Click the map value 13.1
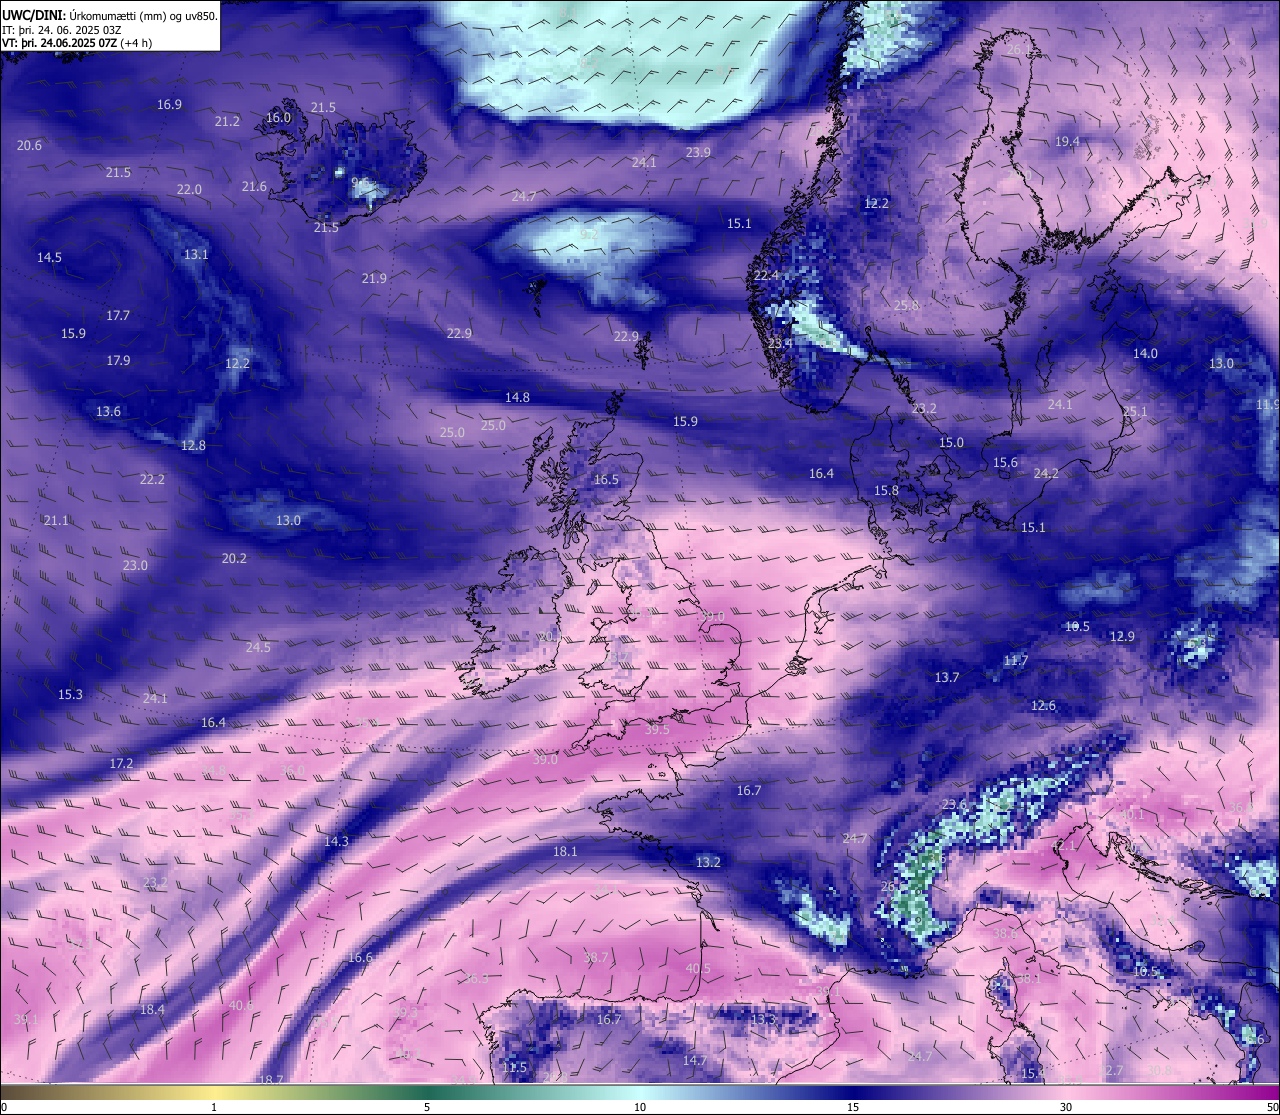1280x1115 pixels. click(x=196, y=255)
